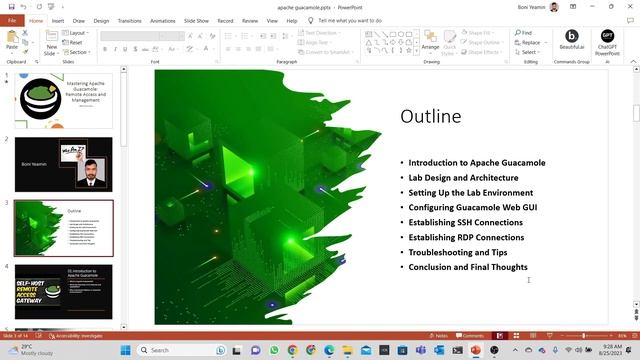Open the Replace dropdown arrow

tap(546, 42)
